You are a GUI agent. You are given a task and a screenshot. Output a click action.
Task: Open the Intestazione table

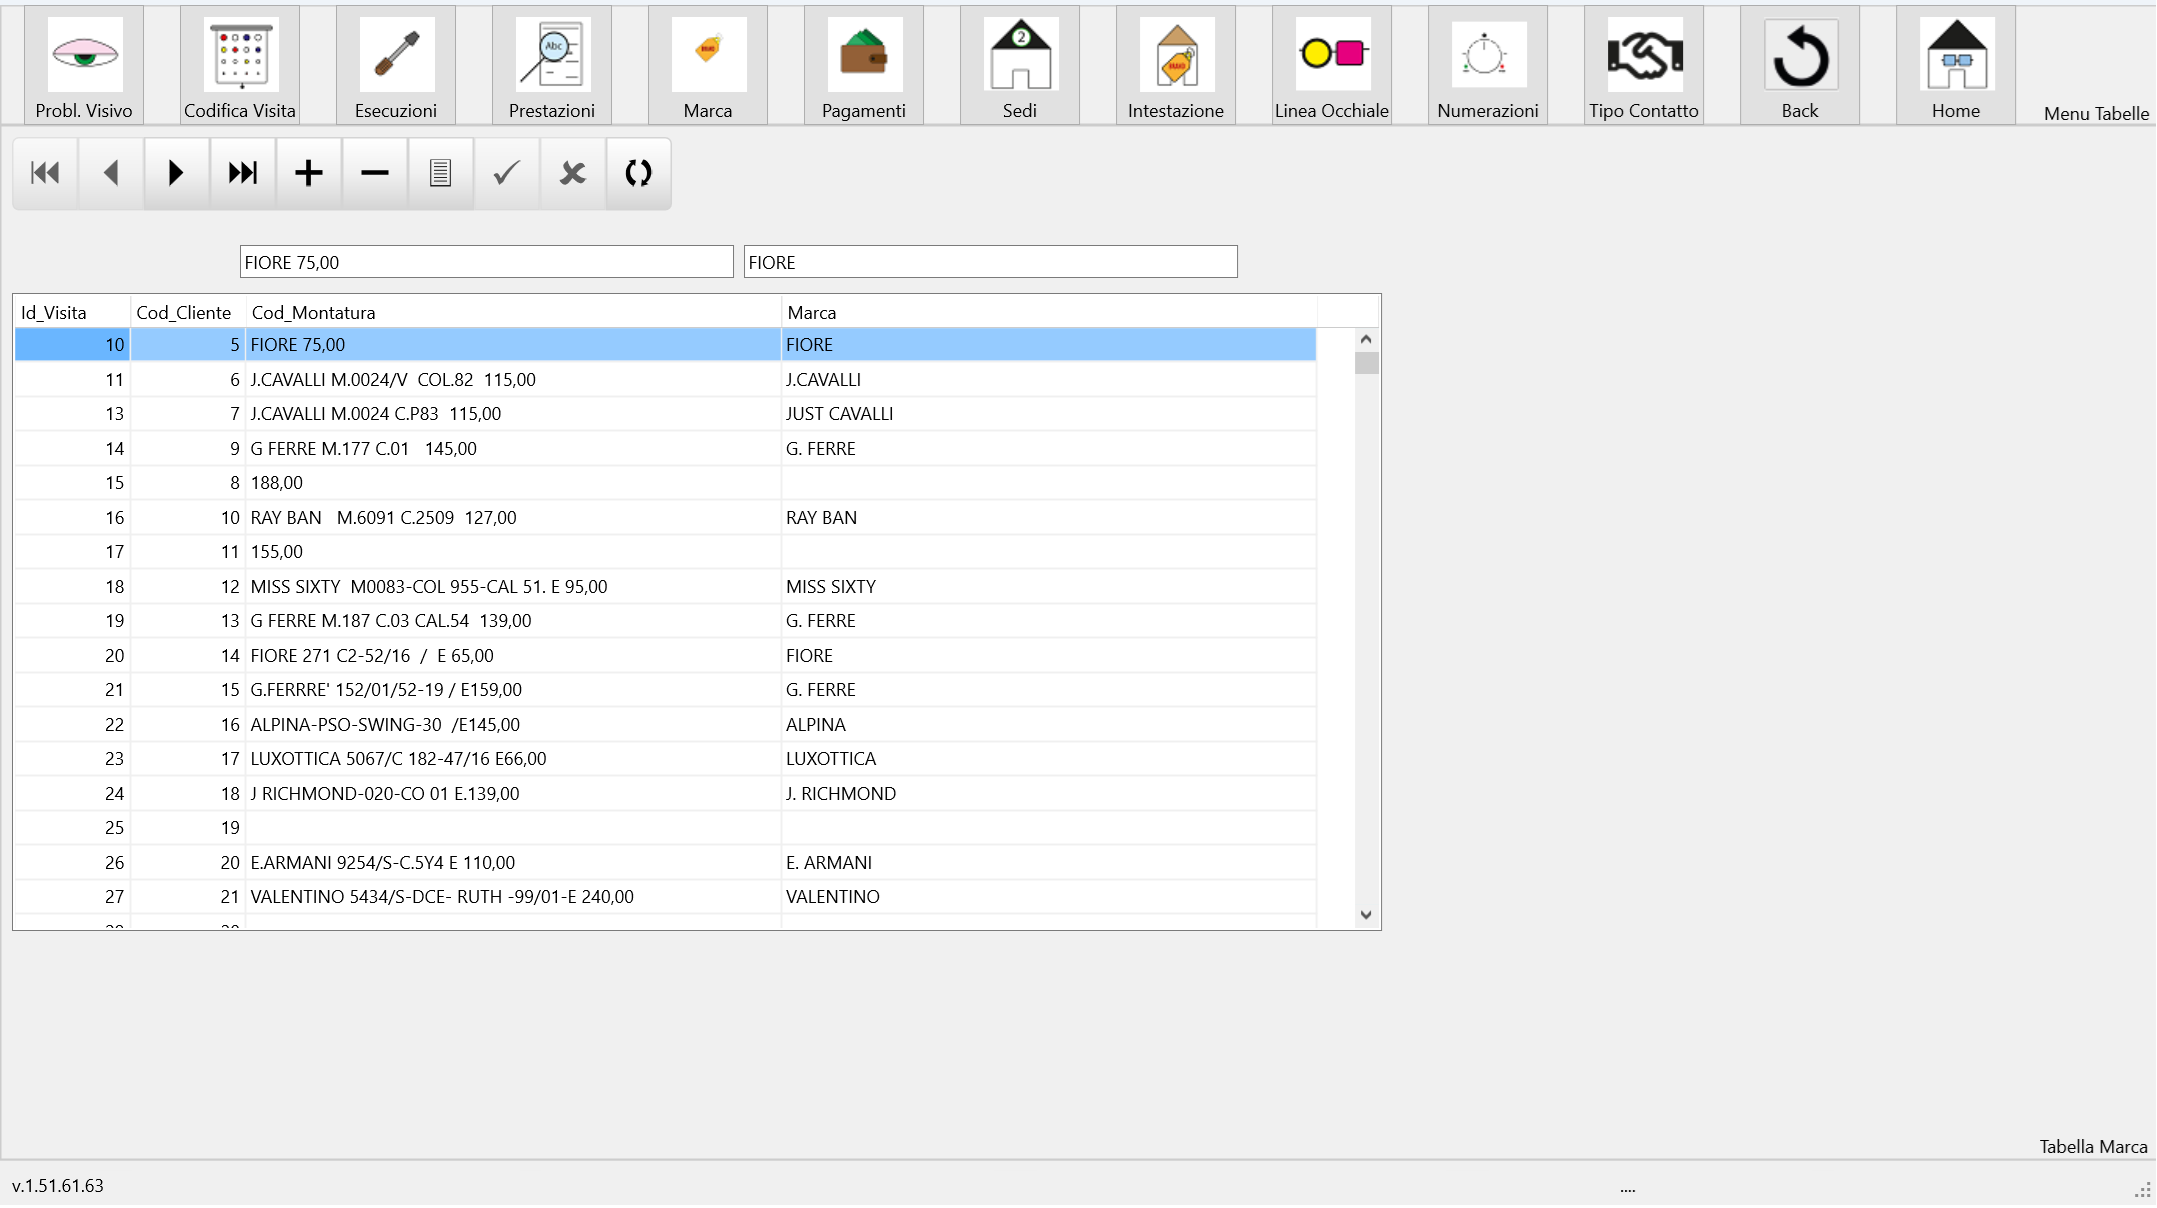1176,65
